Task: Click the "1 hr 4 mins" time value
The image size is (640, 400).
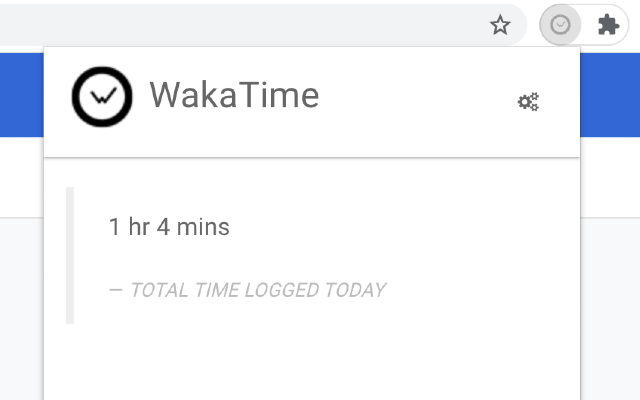Action: coord(169,227)
